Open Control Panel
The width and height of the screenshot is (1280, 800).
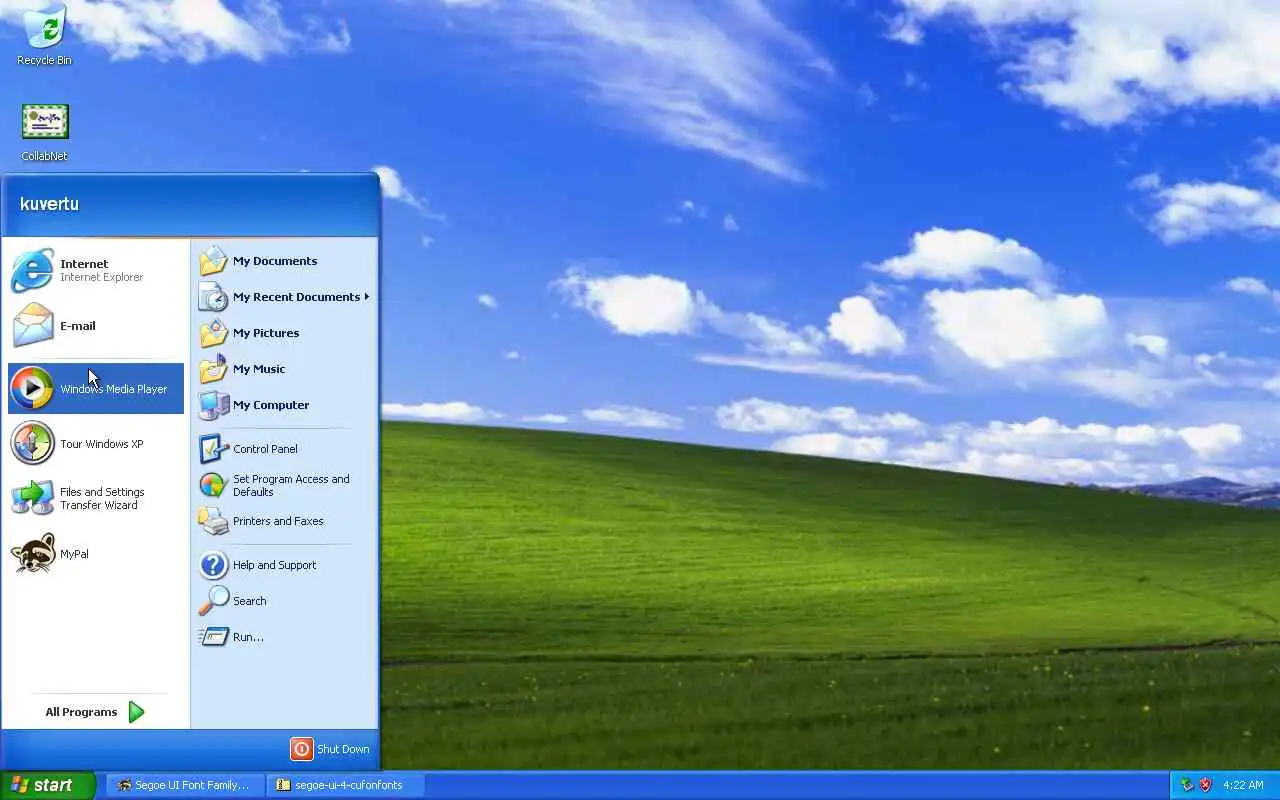point(284,449)
